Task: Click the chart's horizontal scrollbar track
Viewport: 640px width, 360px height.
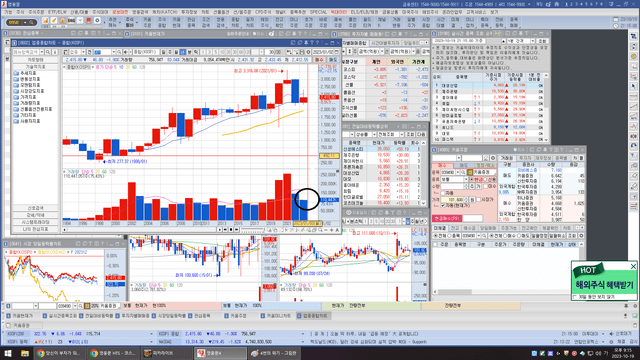Action: tap(143, 230)
